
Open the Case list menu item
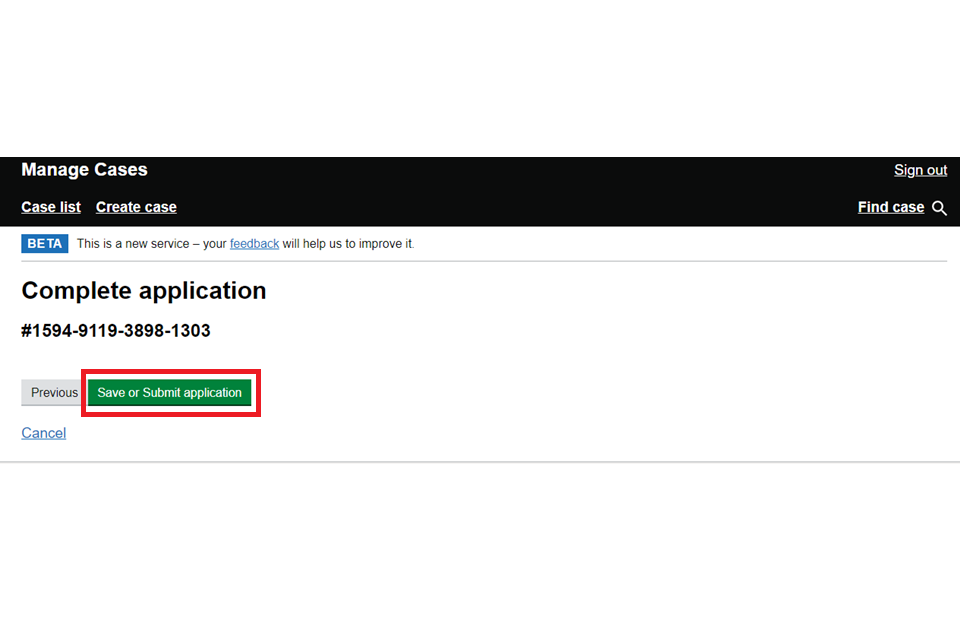tap(51, 207)
